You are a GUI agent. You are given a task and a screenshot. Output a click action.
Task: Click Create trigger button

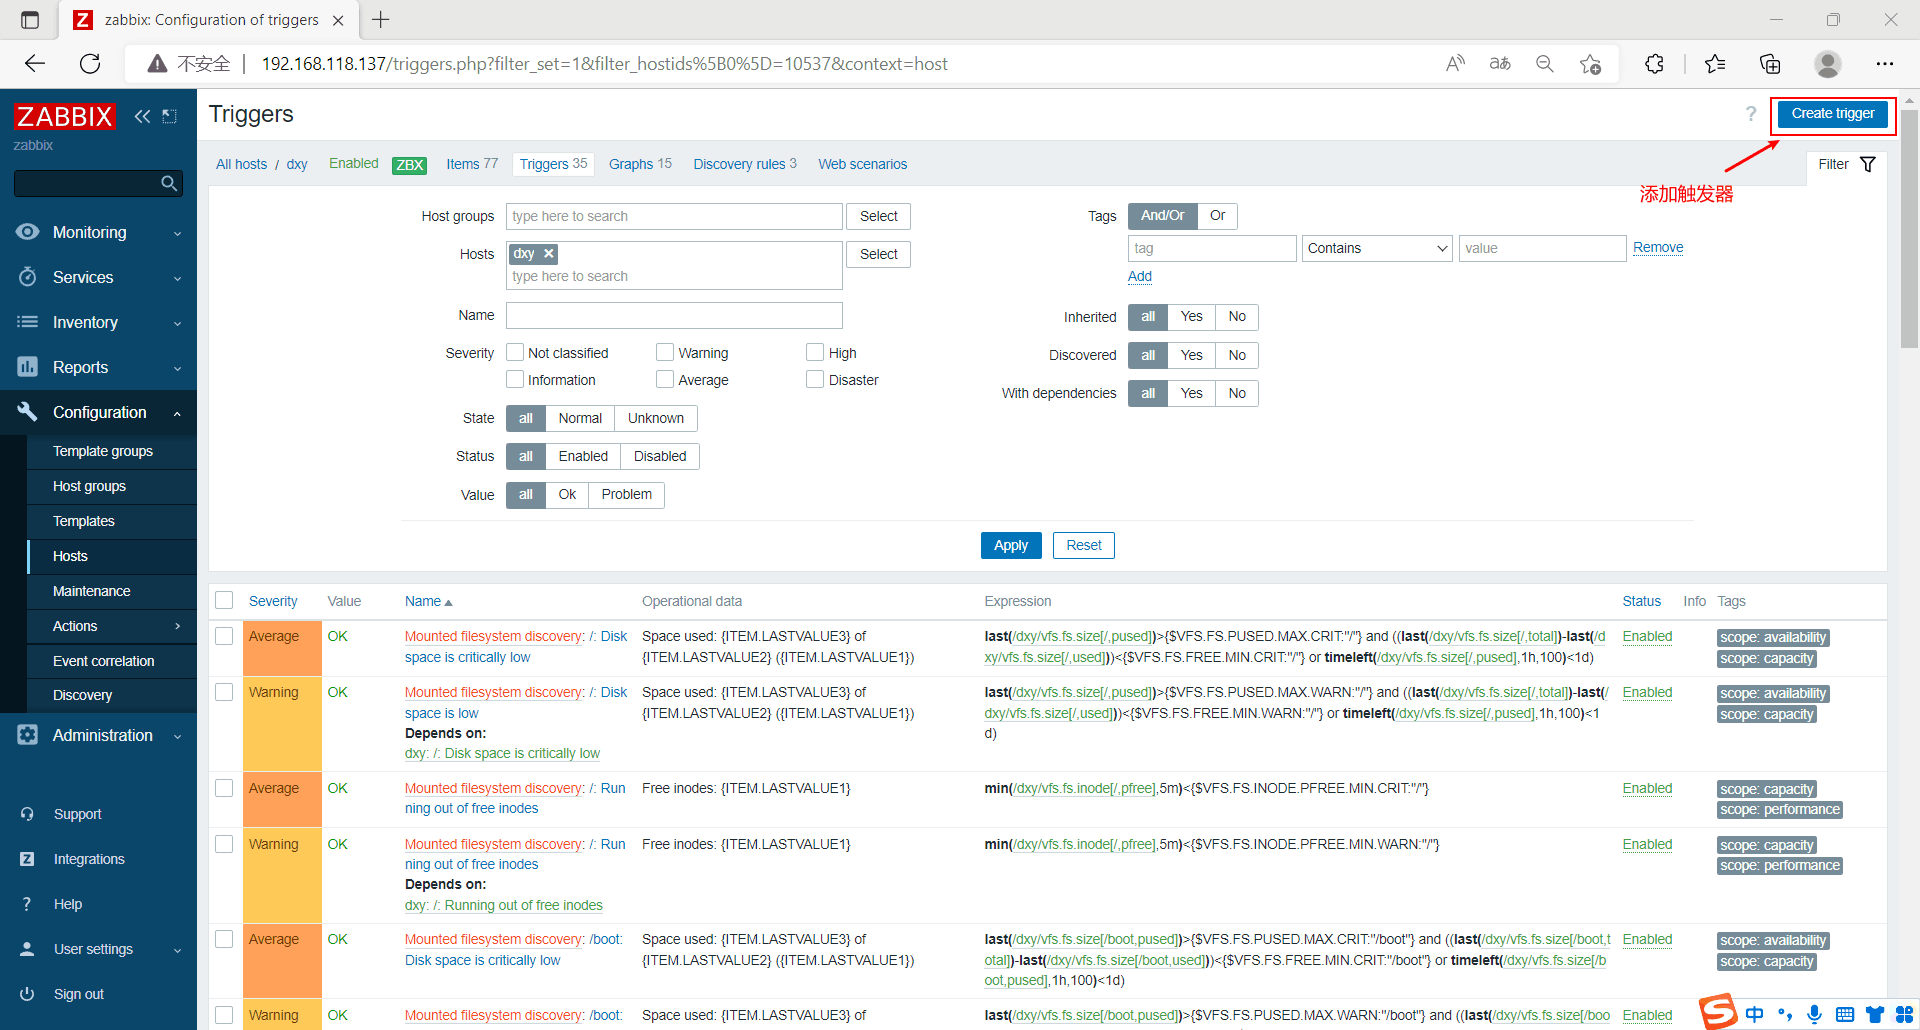pos(1832,114)
